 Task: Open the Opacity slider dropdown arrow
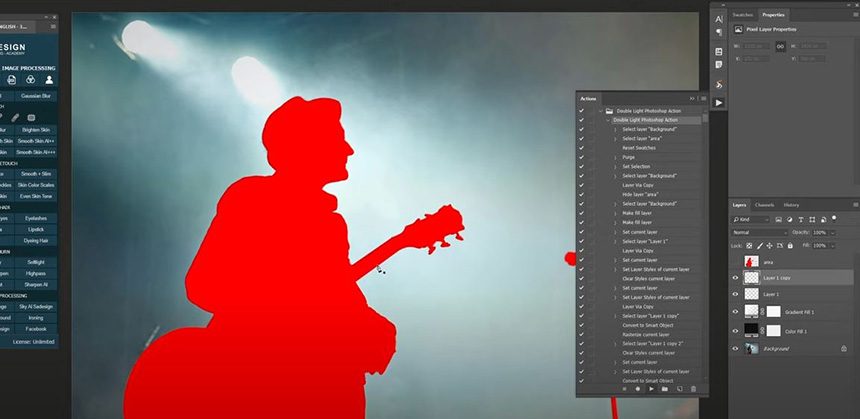(833, 233)
